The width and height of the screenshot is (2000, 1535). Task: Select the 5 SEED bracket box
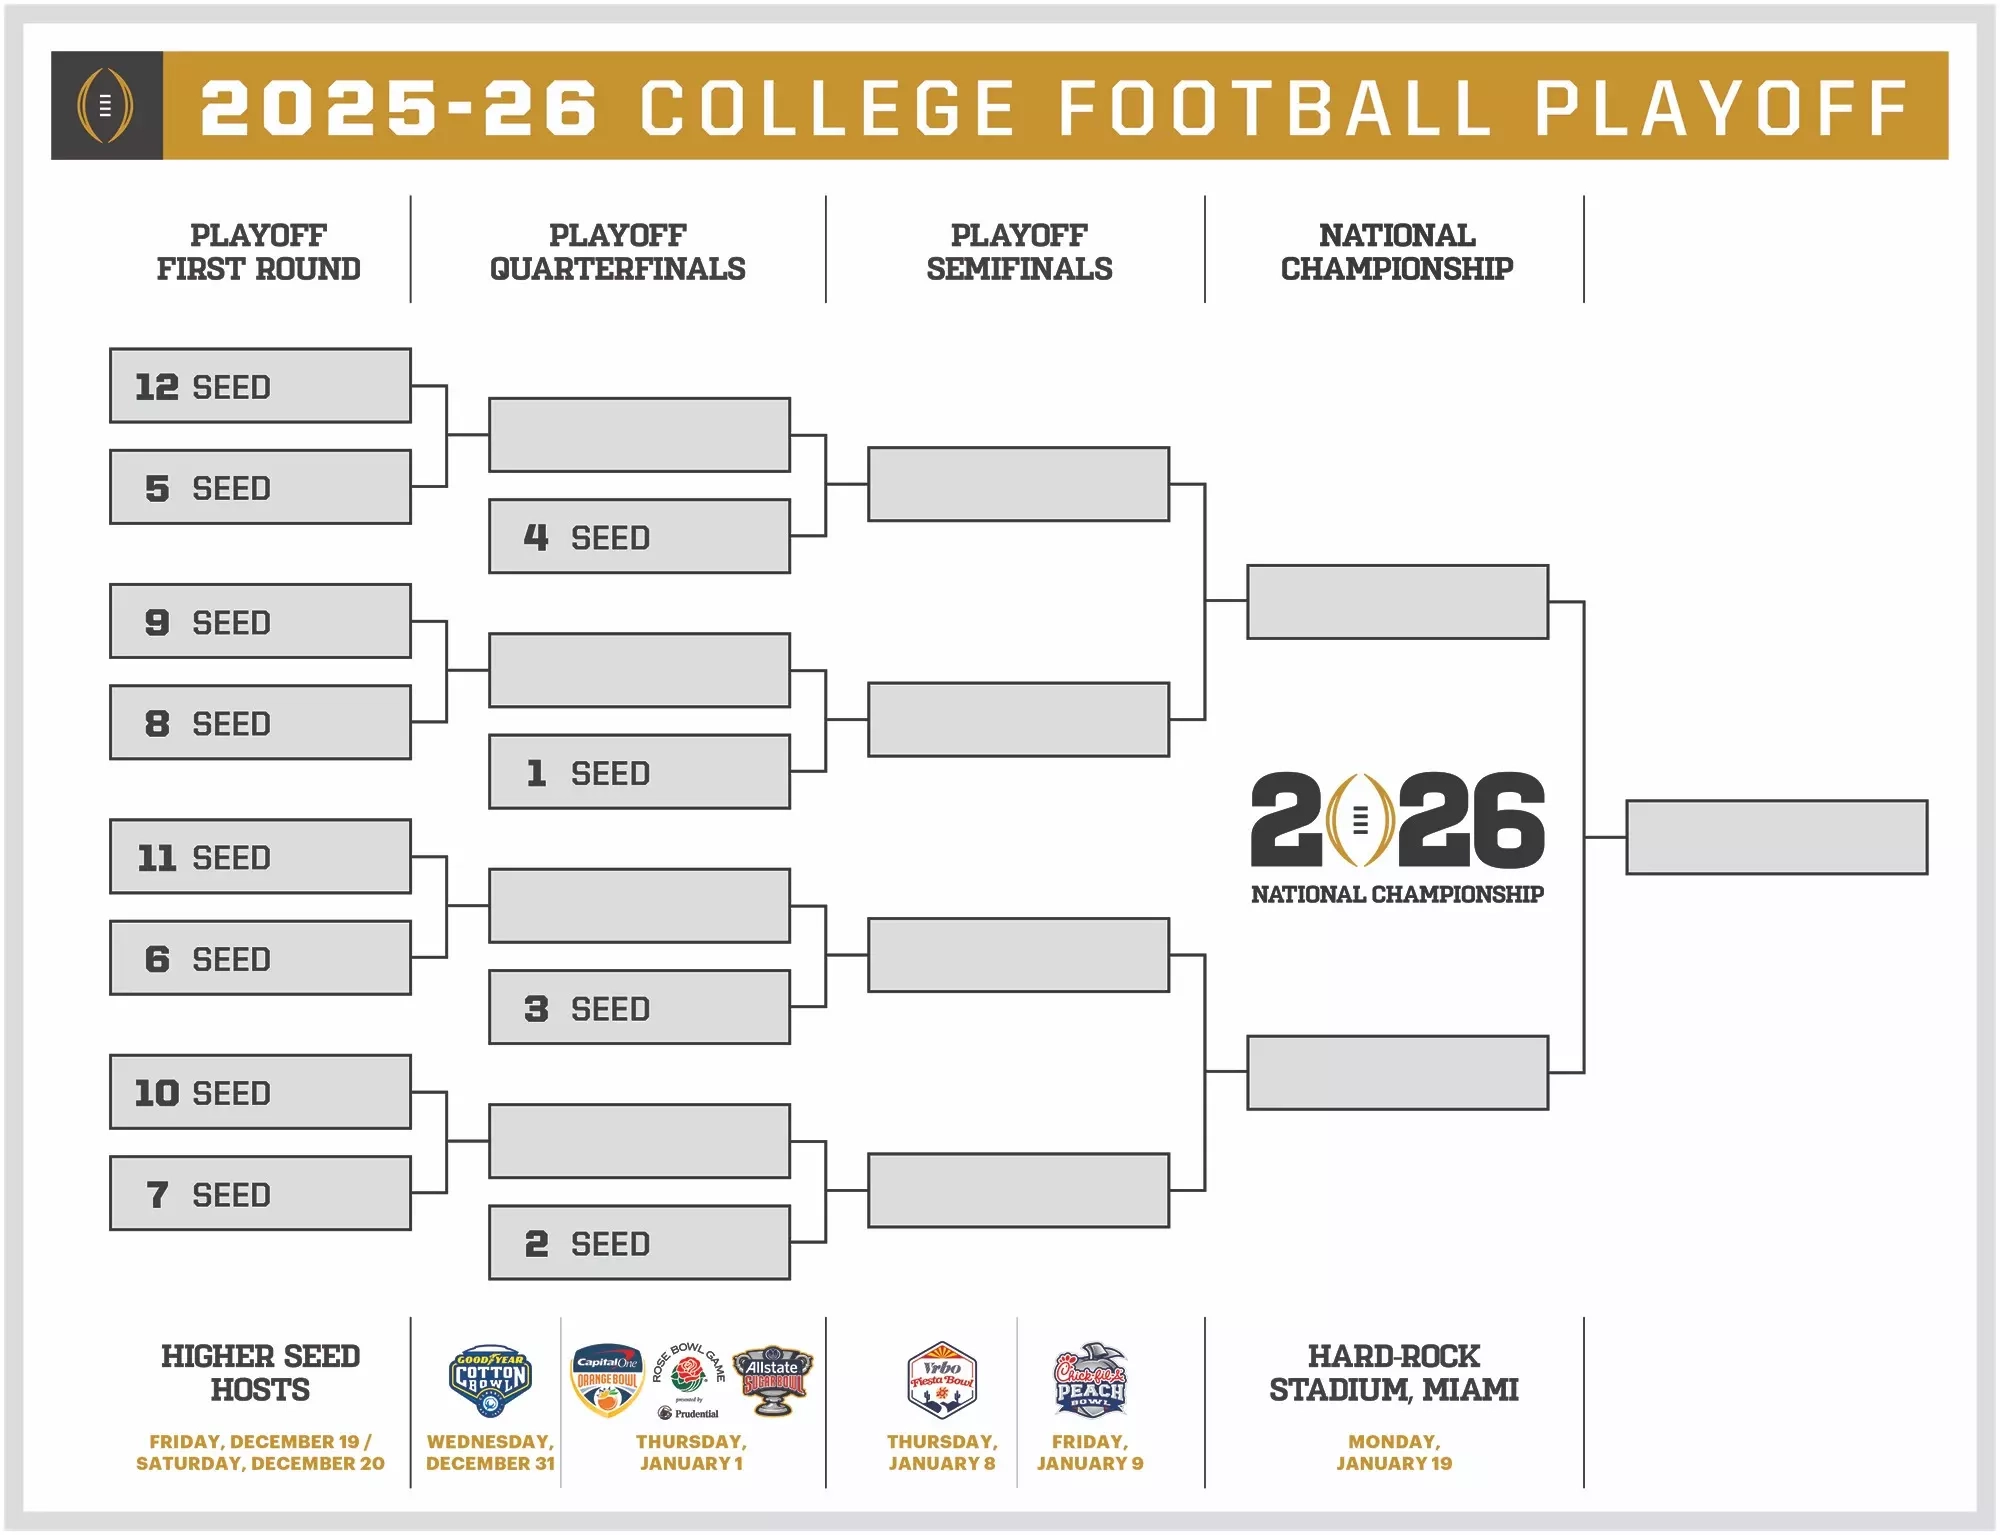260,487
